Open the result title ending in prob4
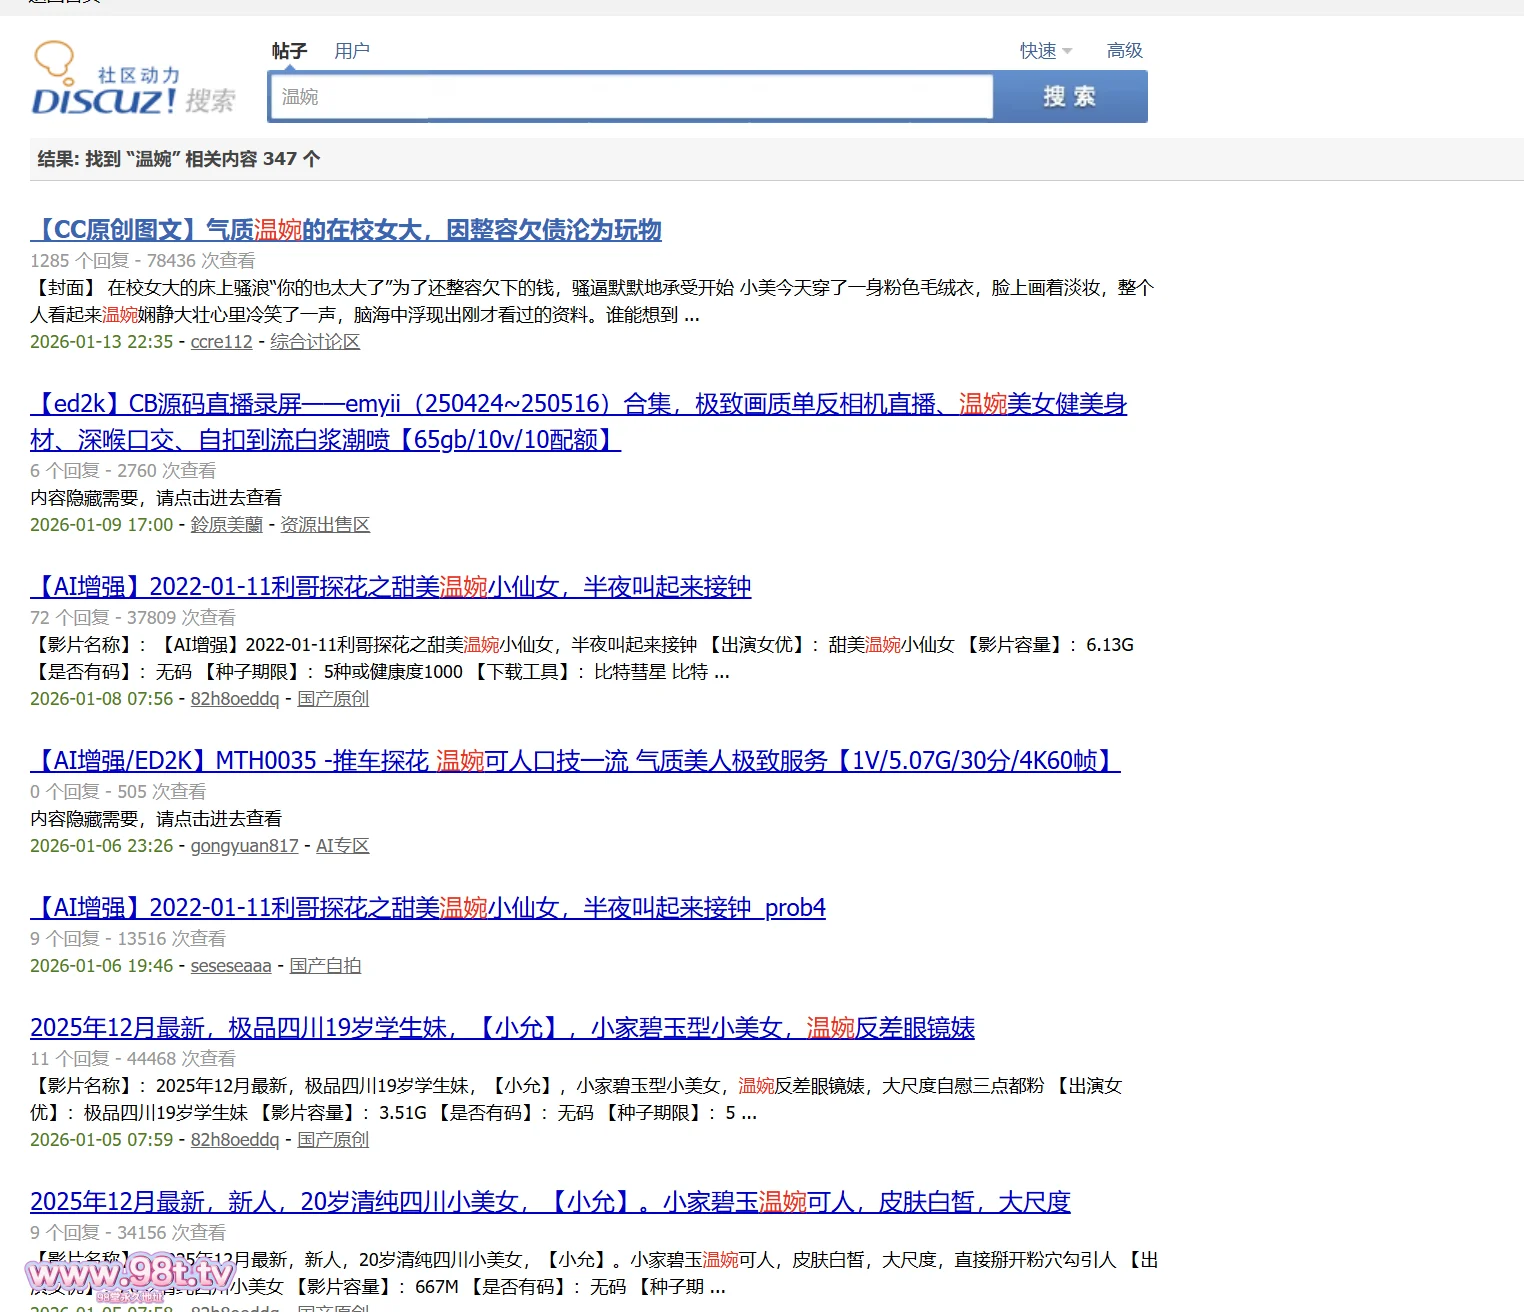This screenshot has height=1312, width=1524. [428, 908]
